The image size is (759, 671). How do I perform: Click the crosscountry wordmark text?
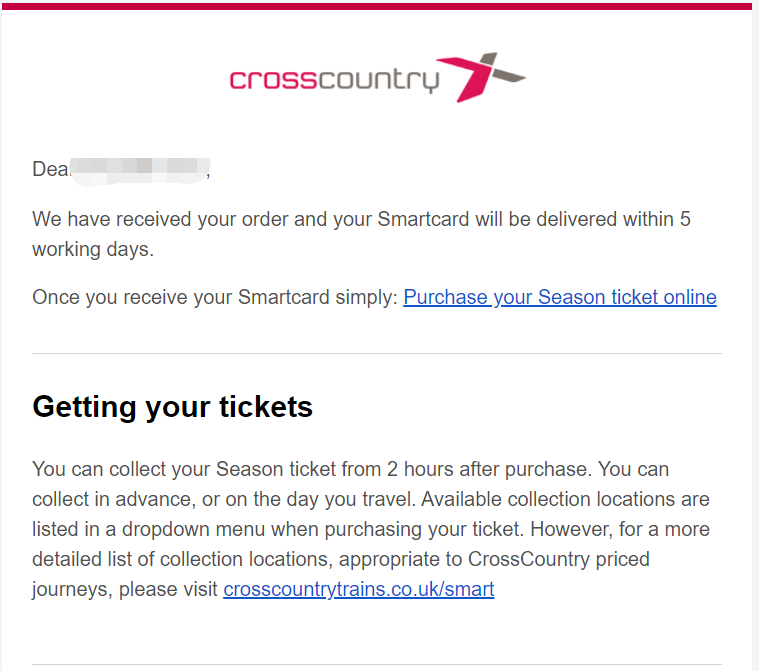(x=334, y=80)
